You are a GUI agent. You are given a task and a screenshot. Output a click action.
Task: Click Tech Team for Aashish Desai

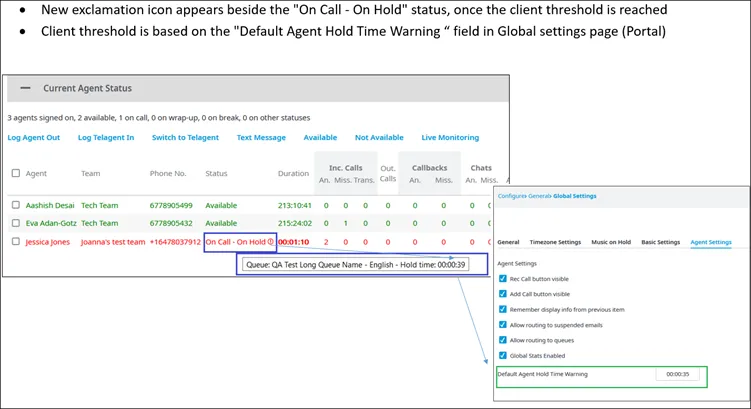pyautogui.click(x=100, y=205)
